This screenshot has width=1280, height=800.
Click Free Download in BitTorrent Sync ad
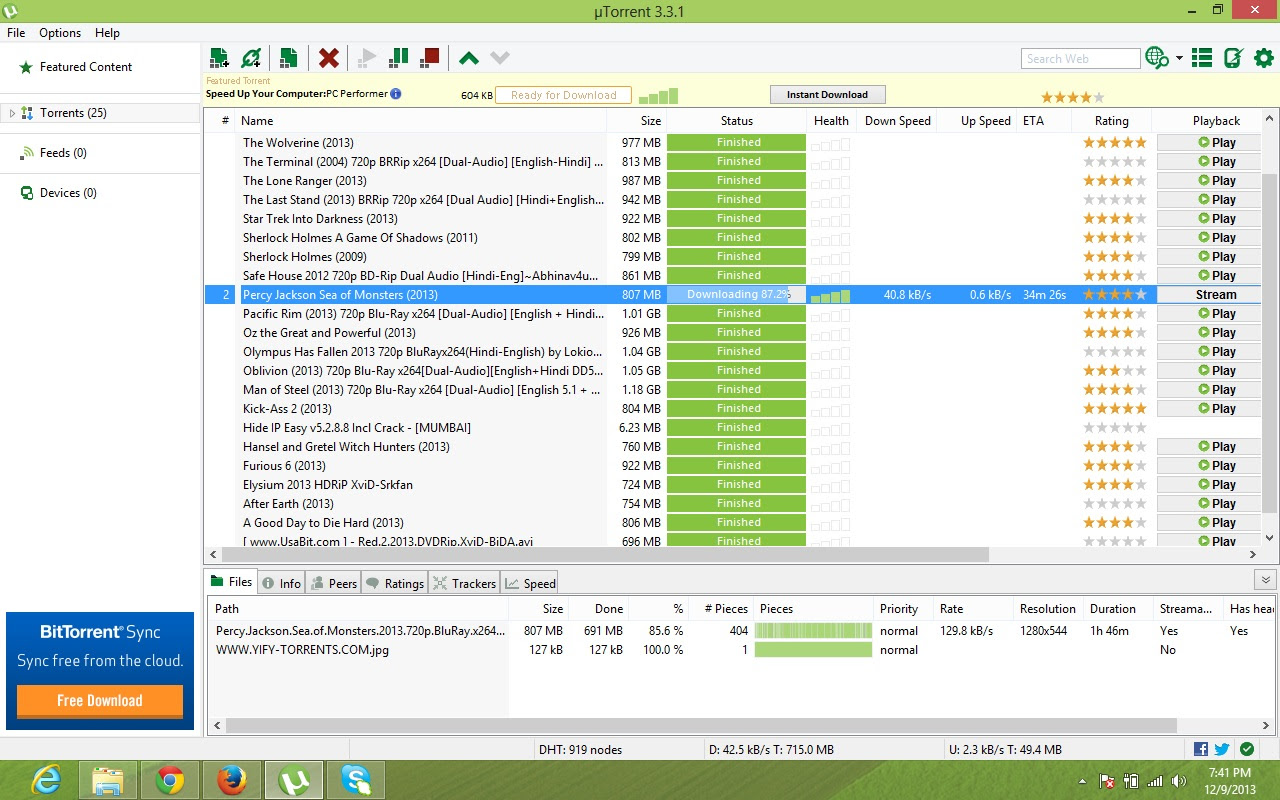[100, 700]
